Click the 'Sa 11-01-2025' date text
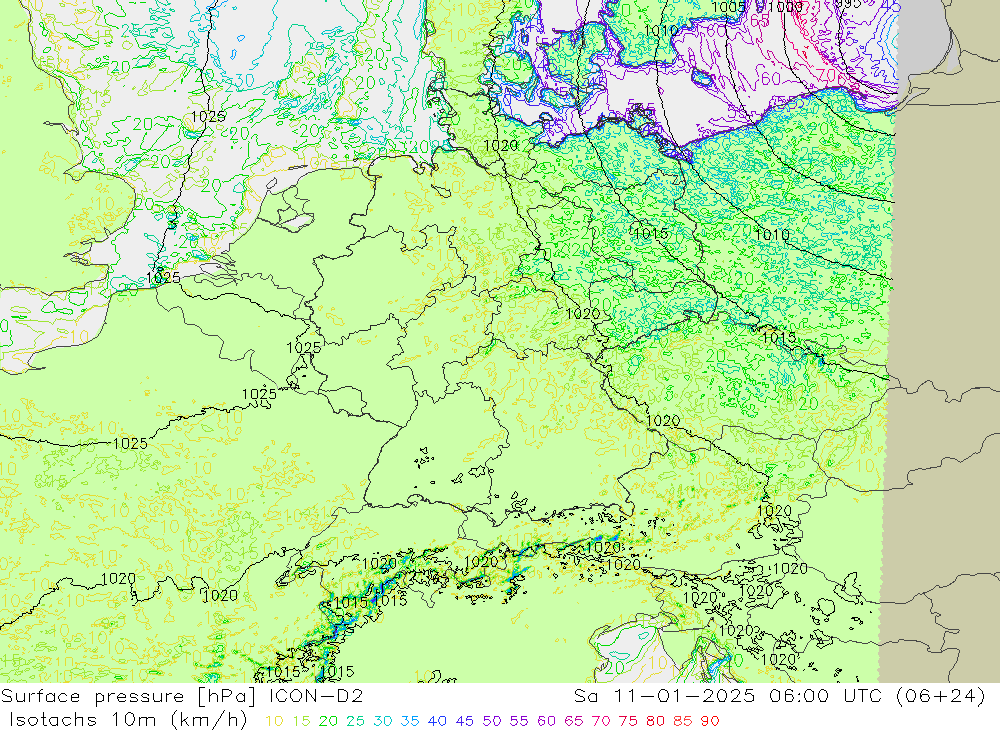The image size is (1000, 733). click(664, 695)
